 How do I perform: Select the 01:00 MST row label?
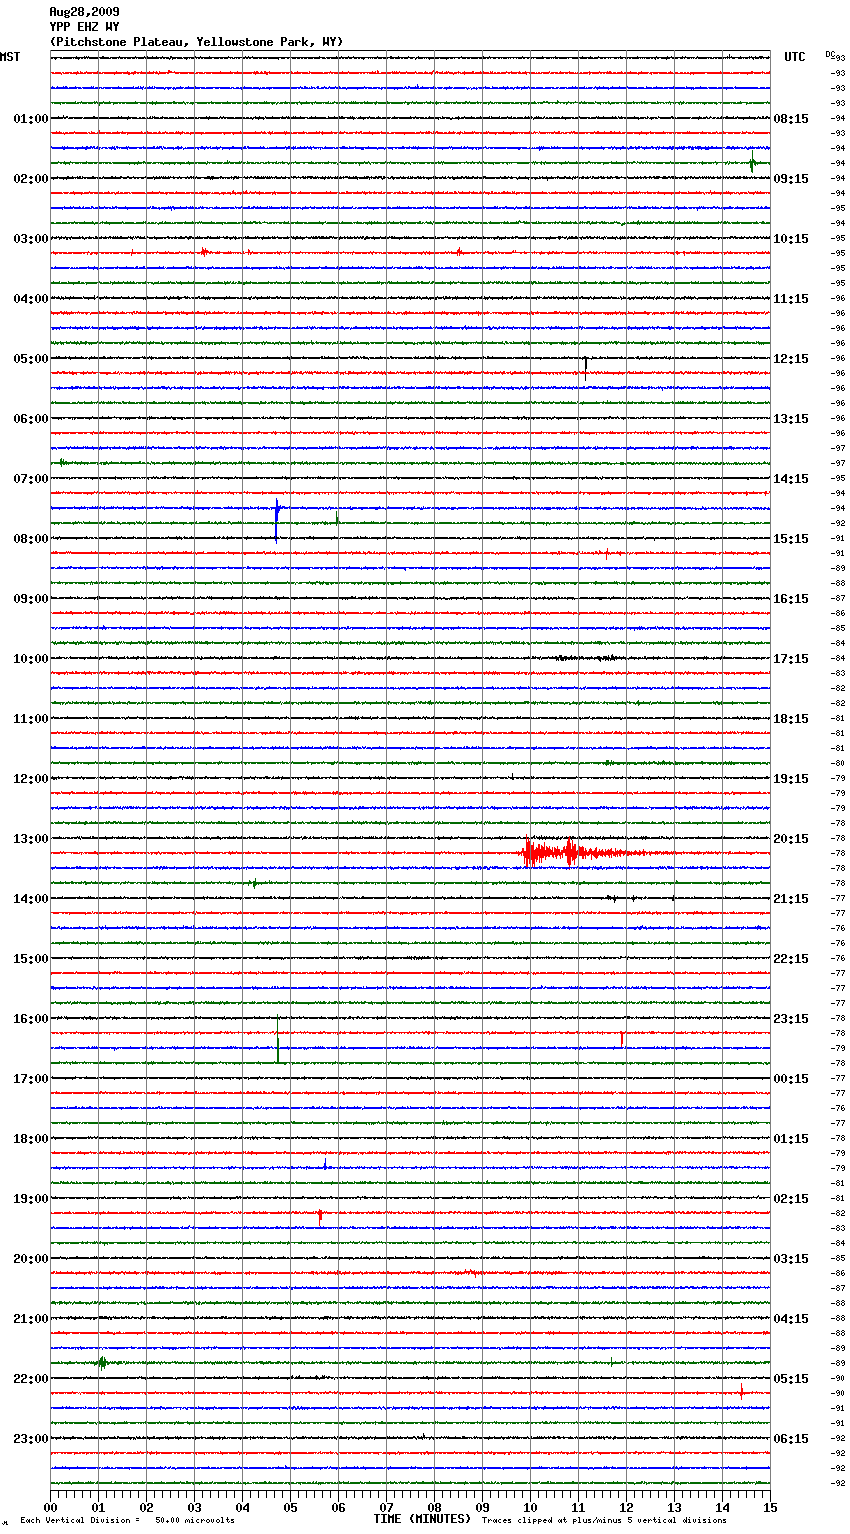coord(31,119)
